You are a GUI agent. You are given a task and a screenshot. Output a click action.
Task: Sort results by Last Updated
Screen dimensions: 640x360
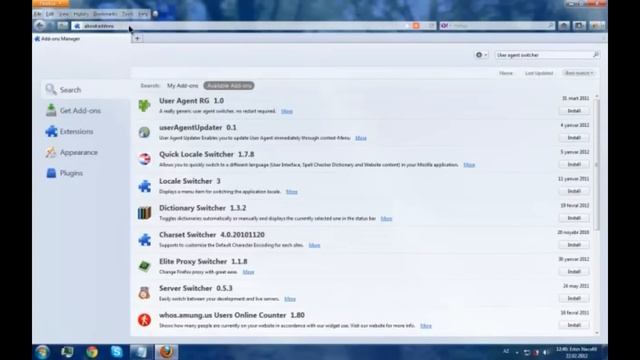tap(539, 73)
